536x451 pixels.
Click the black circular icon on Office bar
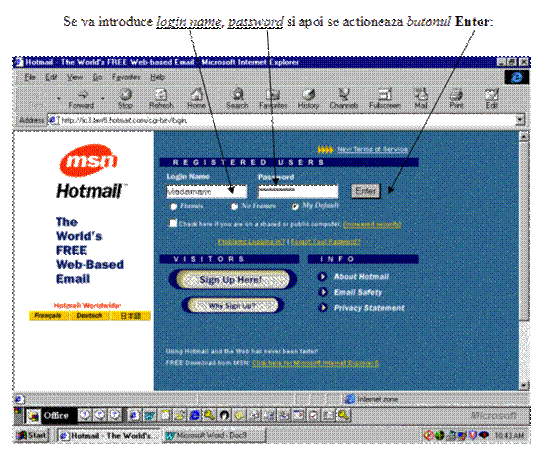coord(224,415)
